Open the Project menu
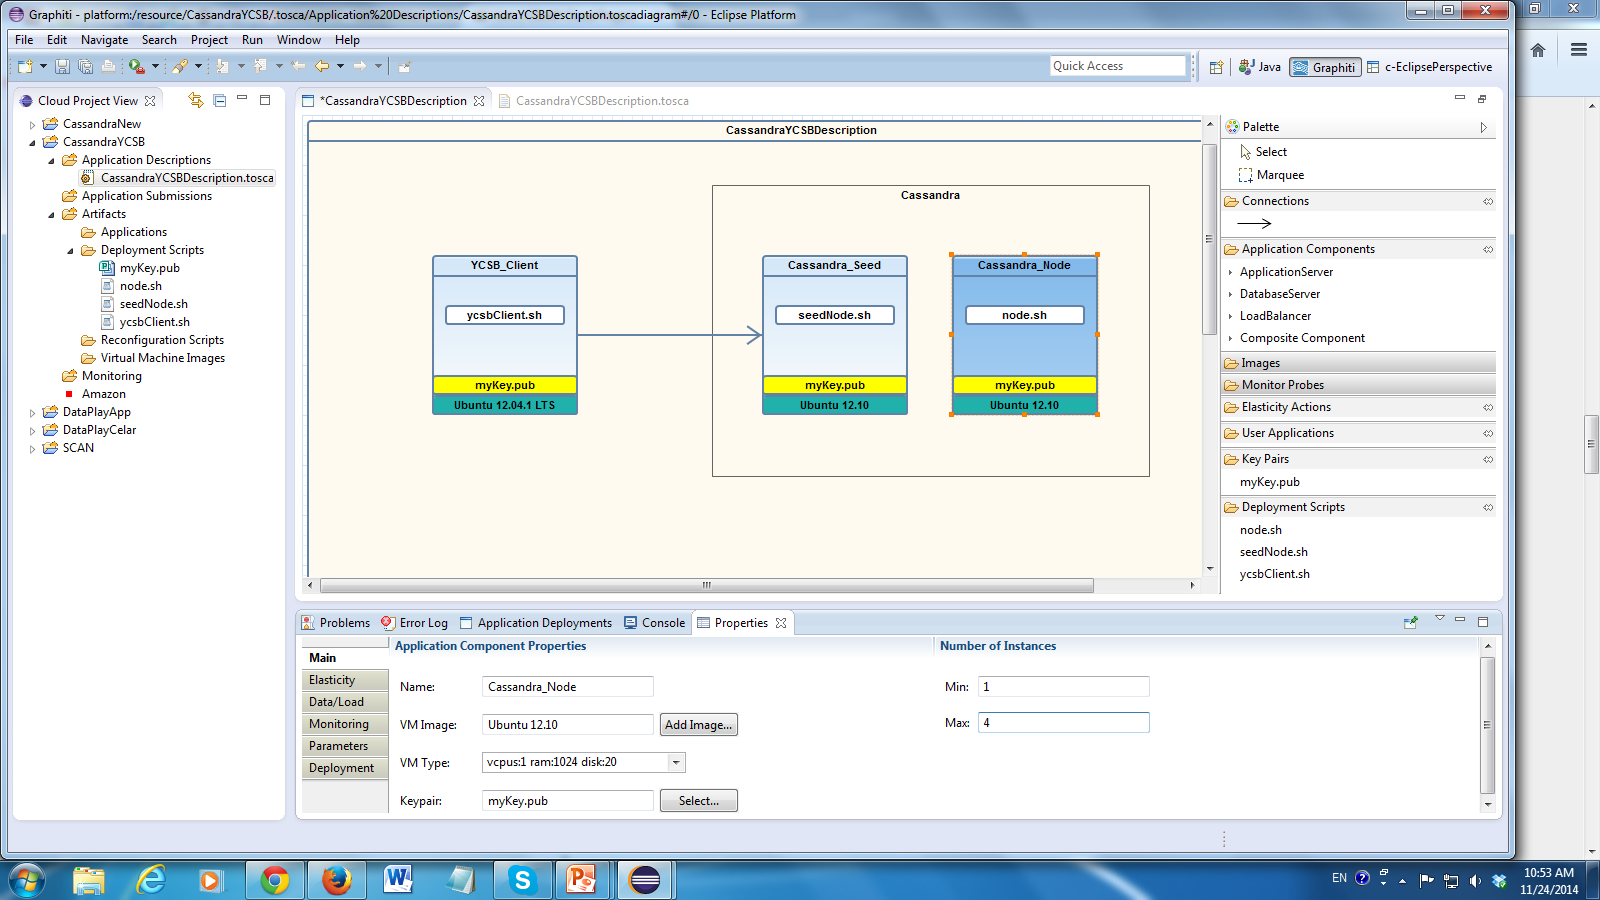 coord(209,40)
